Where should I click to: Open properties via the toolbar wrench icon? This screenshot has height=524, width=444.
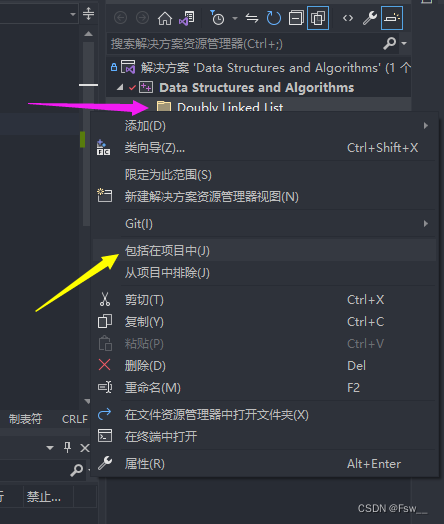click(370, 18)
